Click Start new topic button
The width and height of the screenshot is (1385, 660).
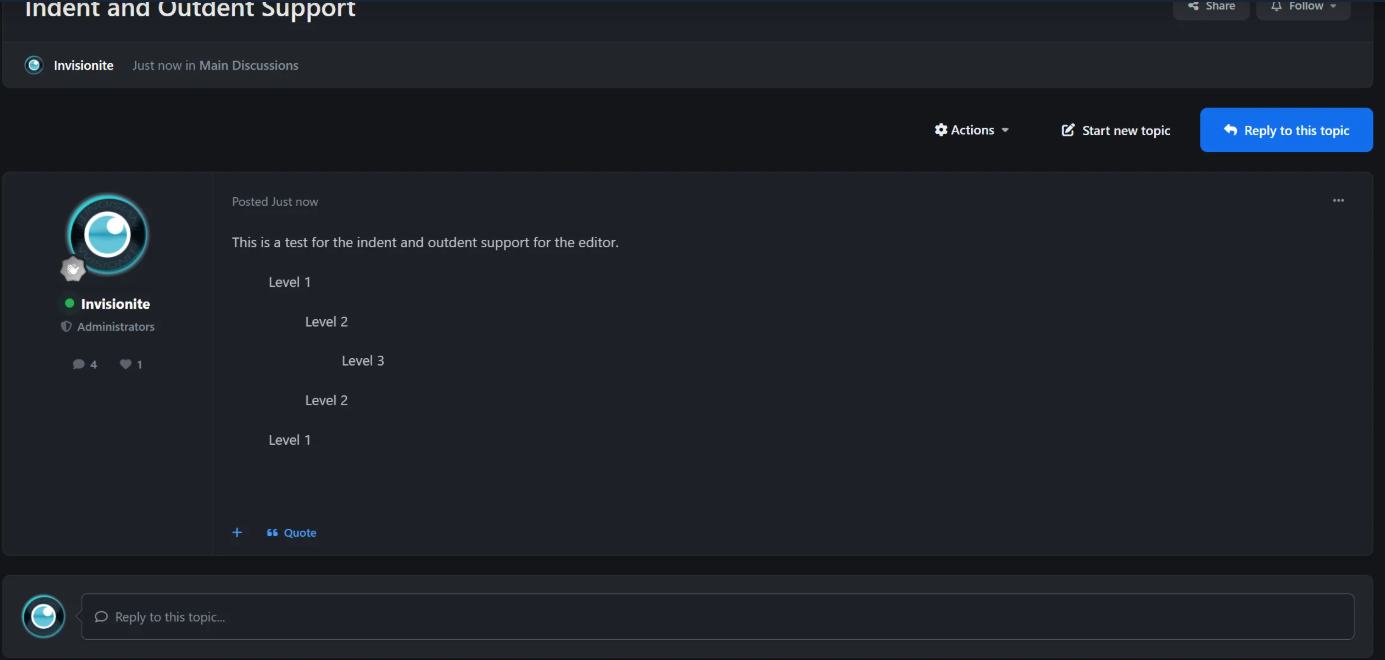click(1116, 130)
